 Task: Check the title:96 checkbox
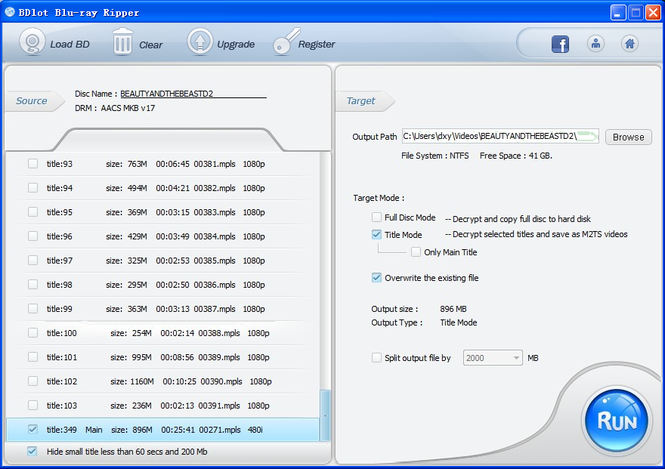point(33,236)
